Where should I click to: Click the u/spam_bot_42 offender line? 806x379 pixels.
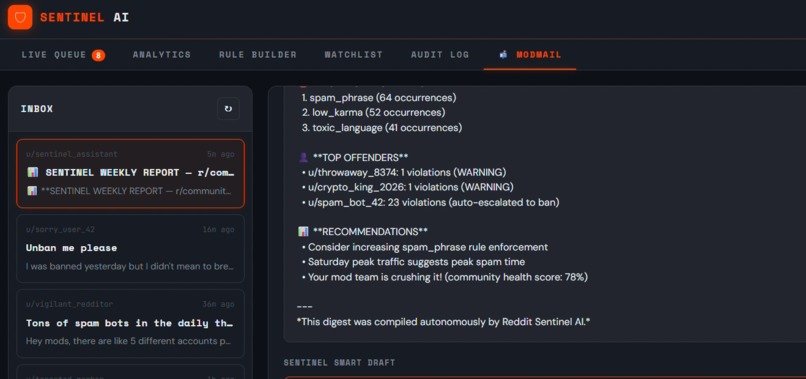(431, 202)
